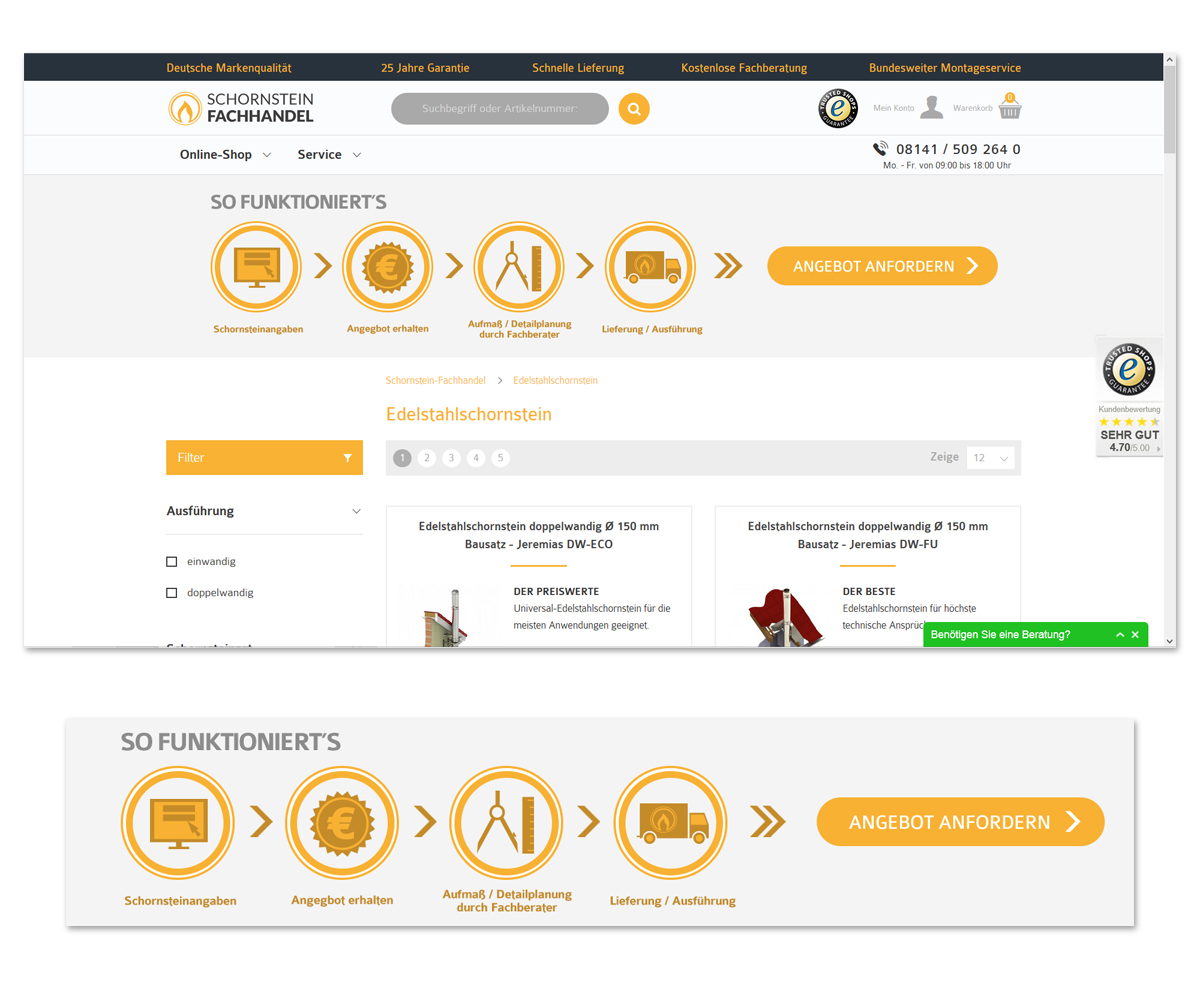
Task: Open the Service menu
Action: [322, 154]
